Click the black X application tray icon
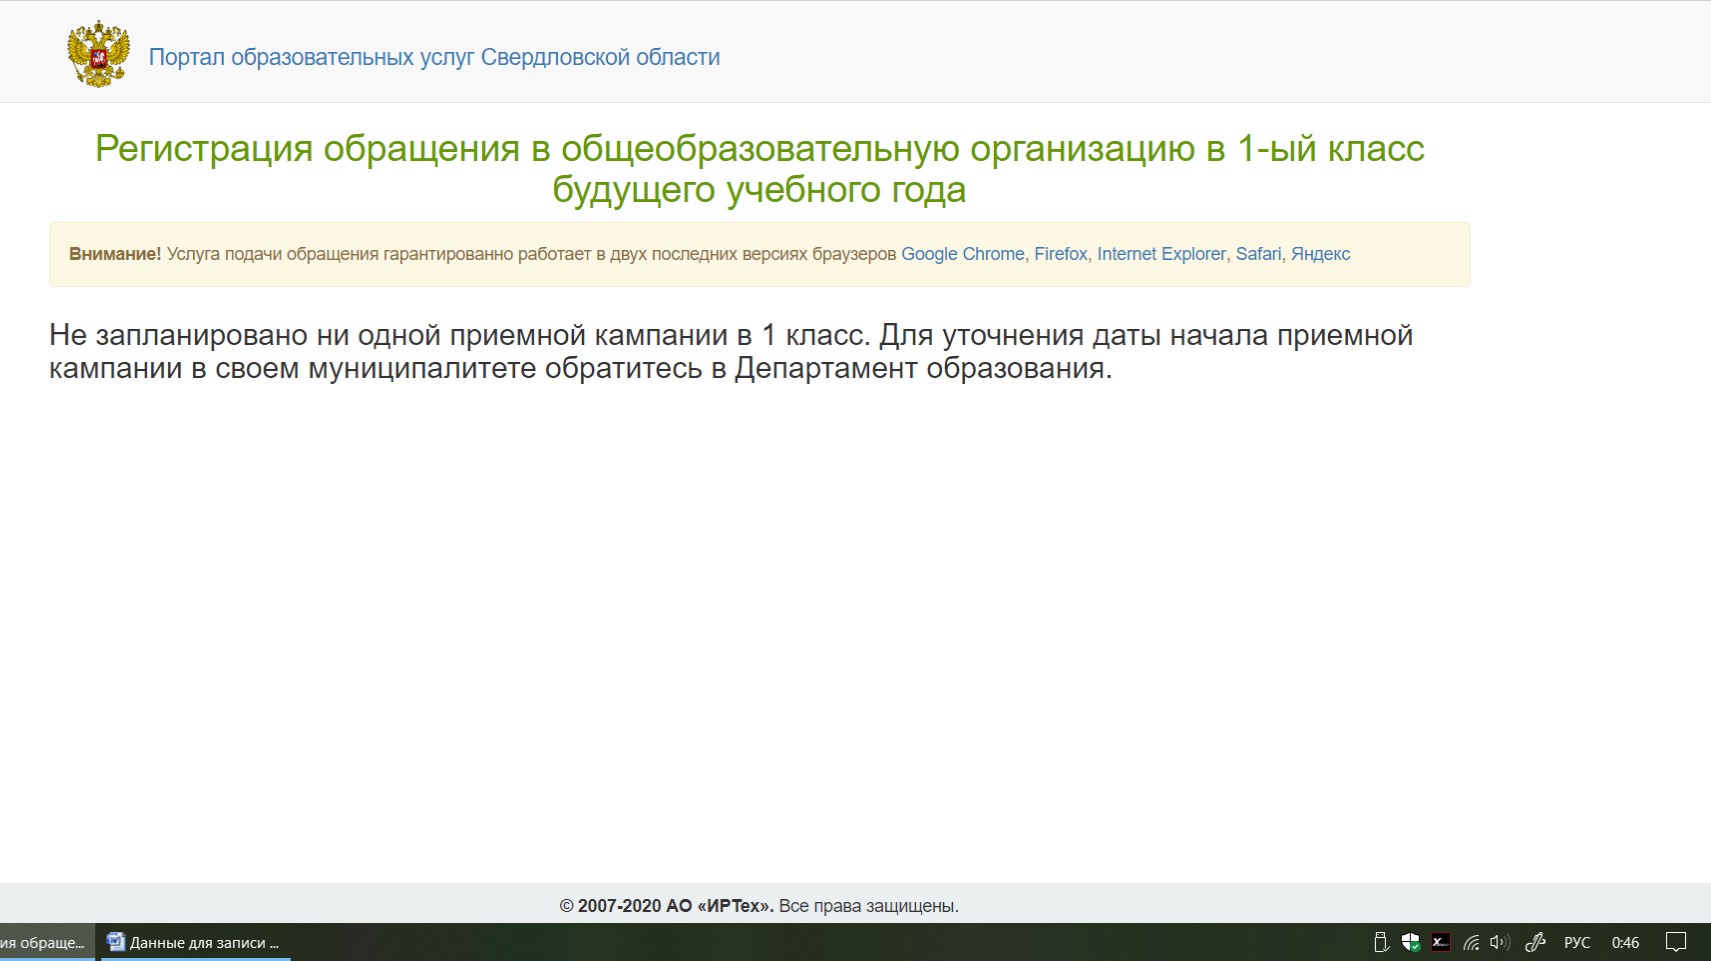This screenshot has width=1711, height=961. pos(1440,942)
